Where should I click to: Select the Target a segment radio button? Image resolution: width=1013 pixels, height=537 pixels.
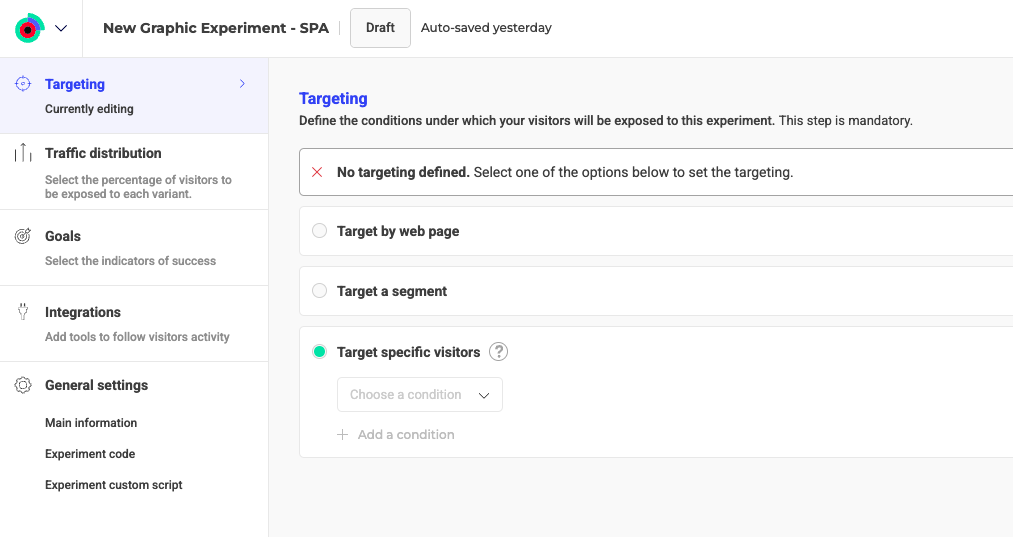[320, 291]
